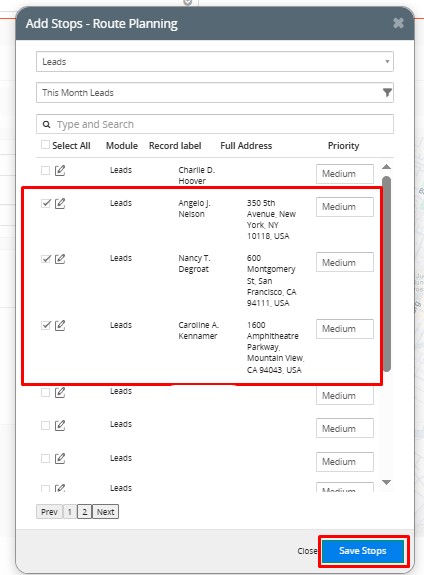Select the 350 5th Avenue address text

pos(271,219)
